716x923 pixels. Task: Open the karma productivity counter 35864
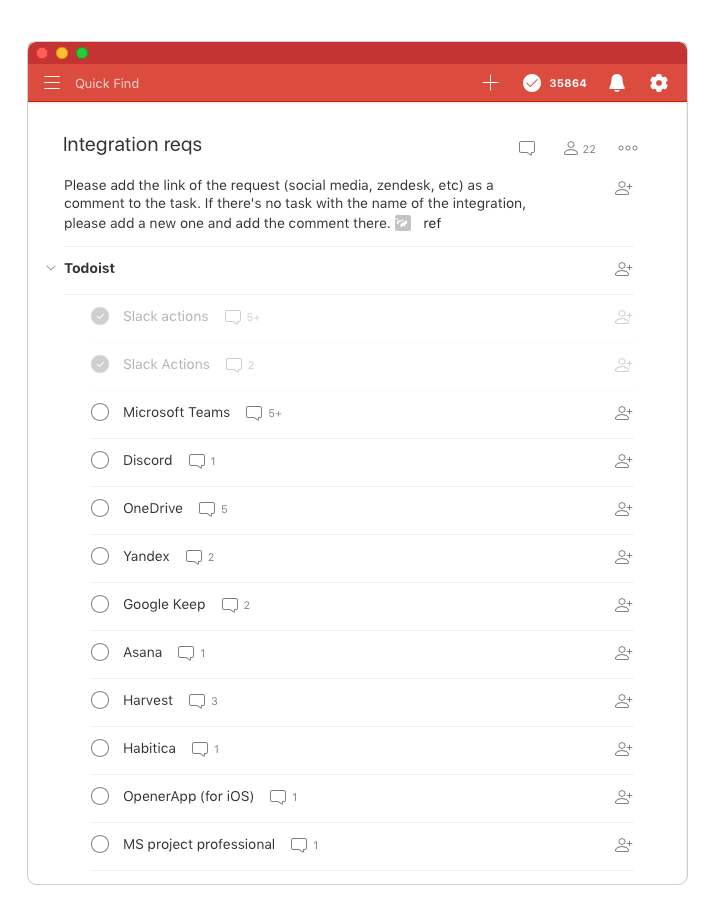point(555,83)
